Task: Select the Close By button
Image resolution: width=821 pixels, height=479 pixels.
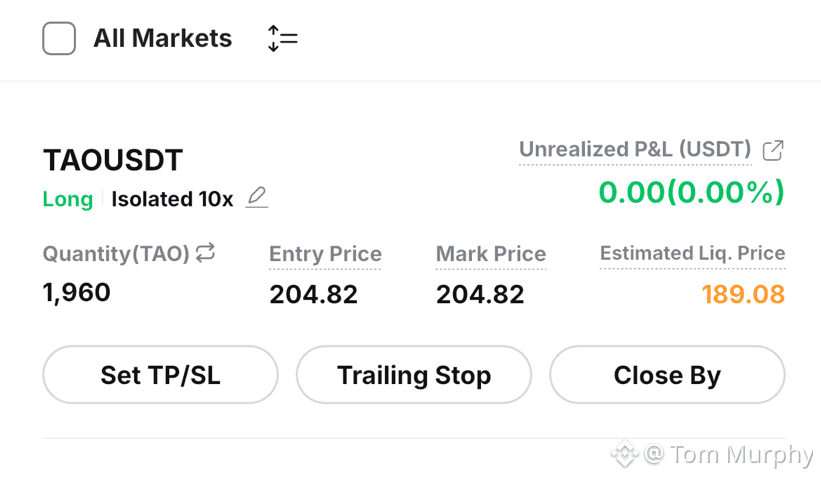Action: tap(667, 375)
